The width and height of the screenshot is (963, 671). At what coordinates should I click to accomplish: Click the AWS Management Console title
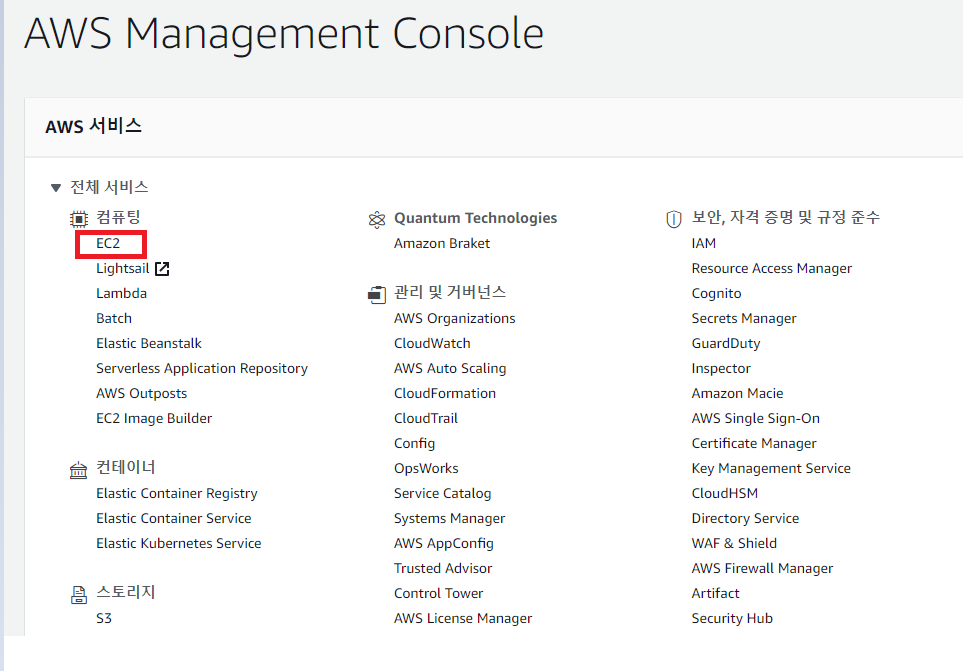tap(284, 34)
